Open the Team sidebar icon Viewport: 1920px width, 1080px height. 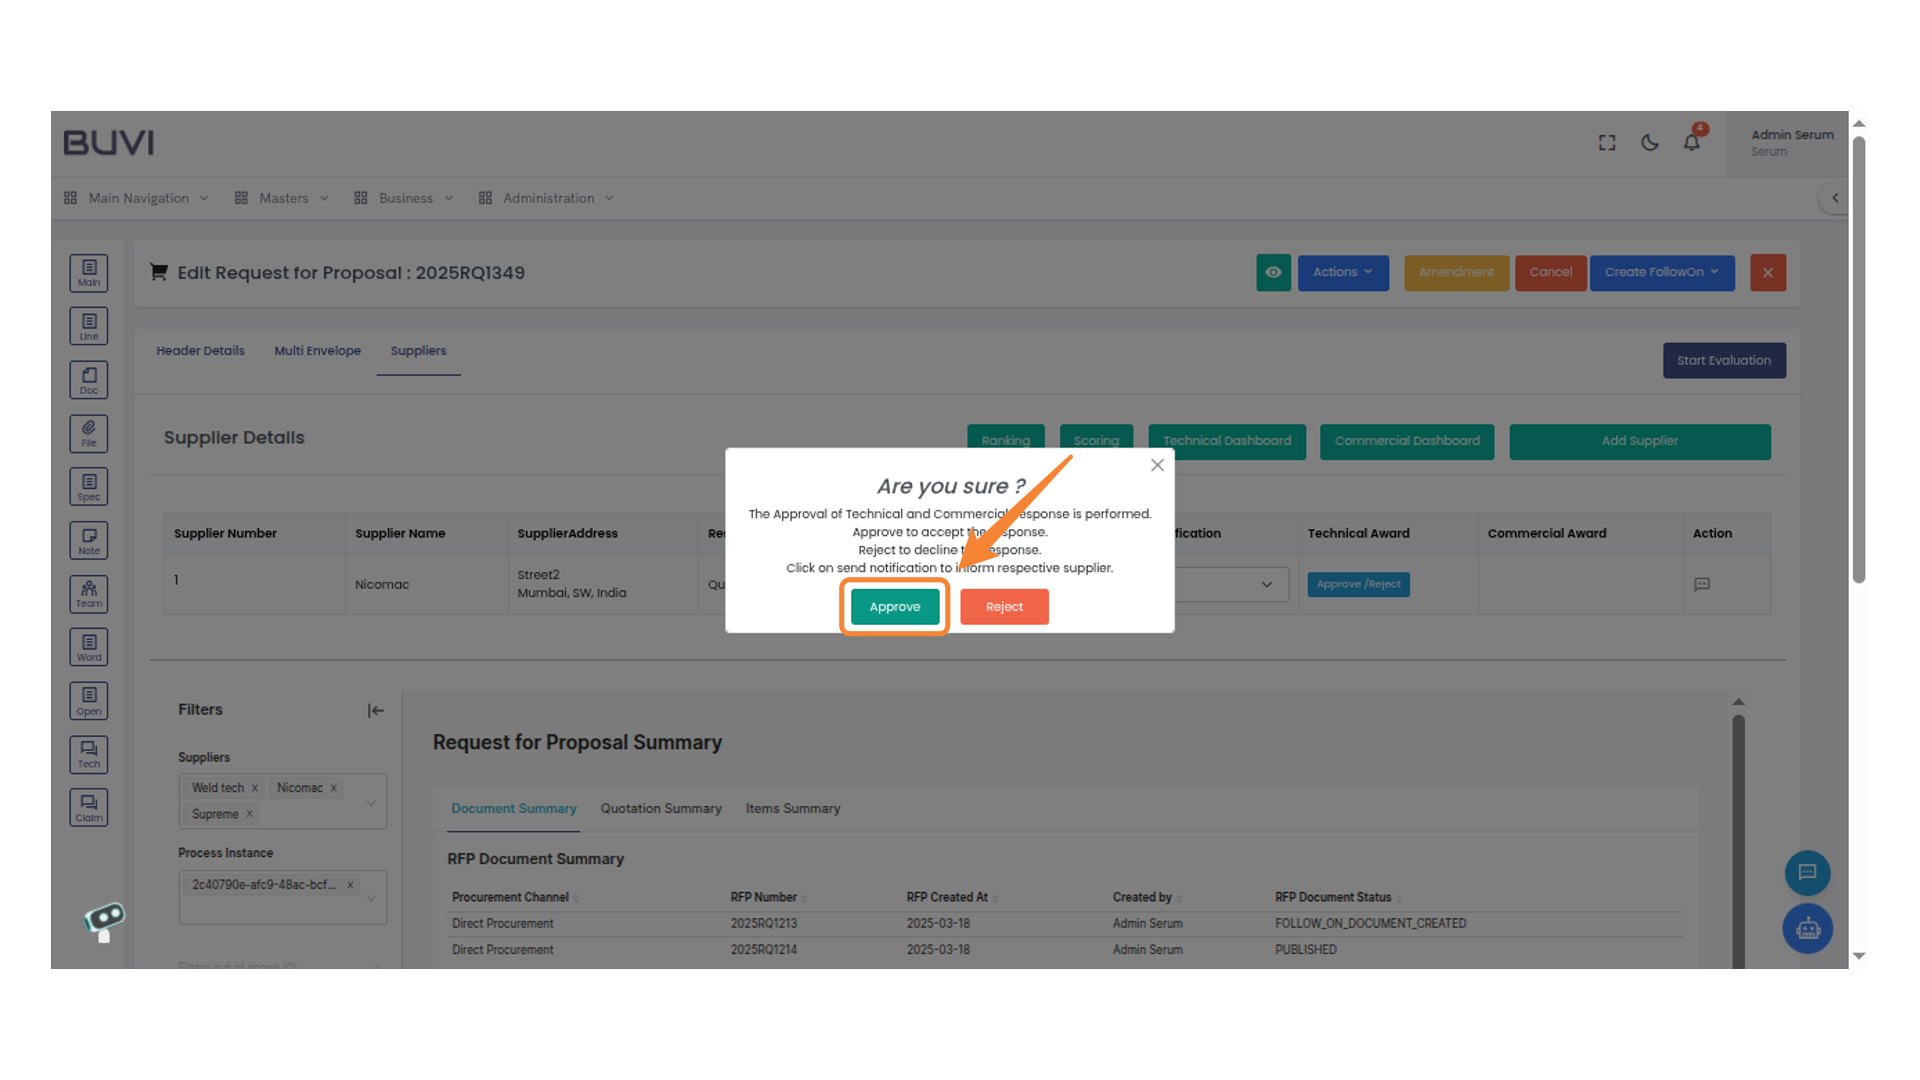(x=89, y=594)
